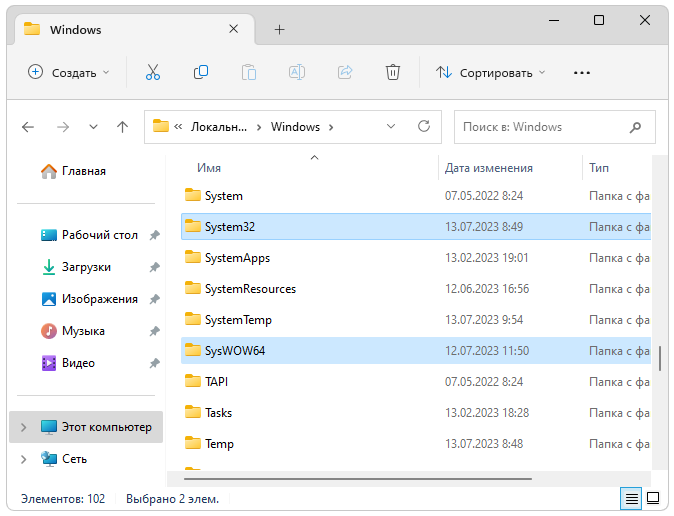Click the Cut scissors icon
The height and width of the screenshot is (516, 674).
(x=153, y=72)
